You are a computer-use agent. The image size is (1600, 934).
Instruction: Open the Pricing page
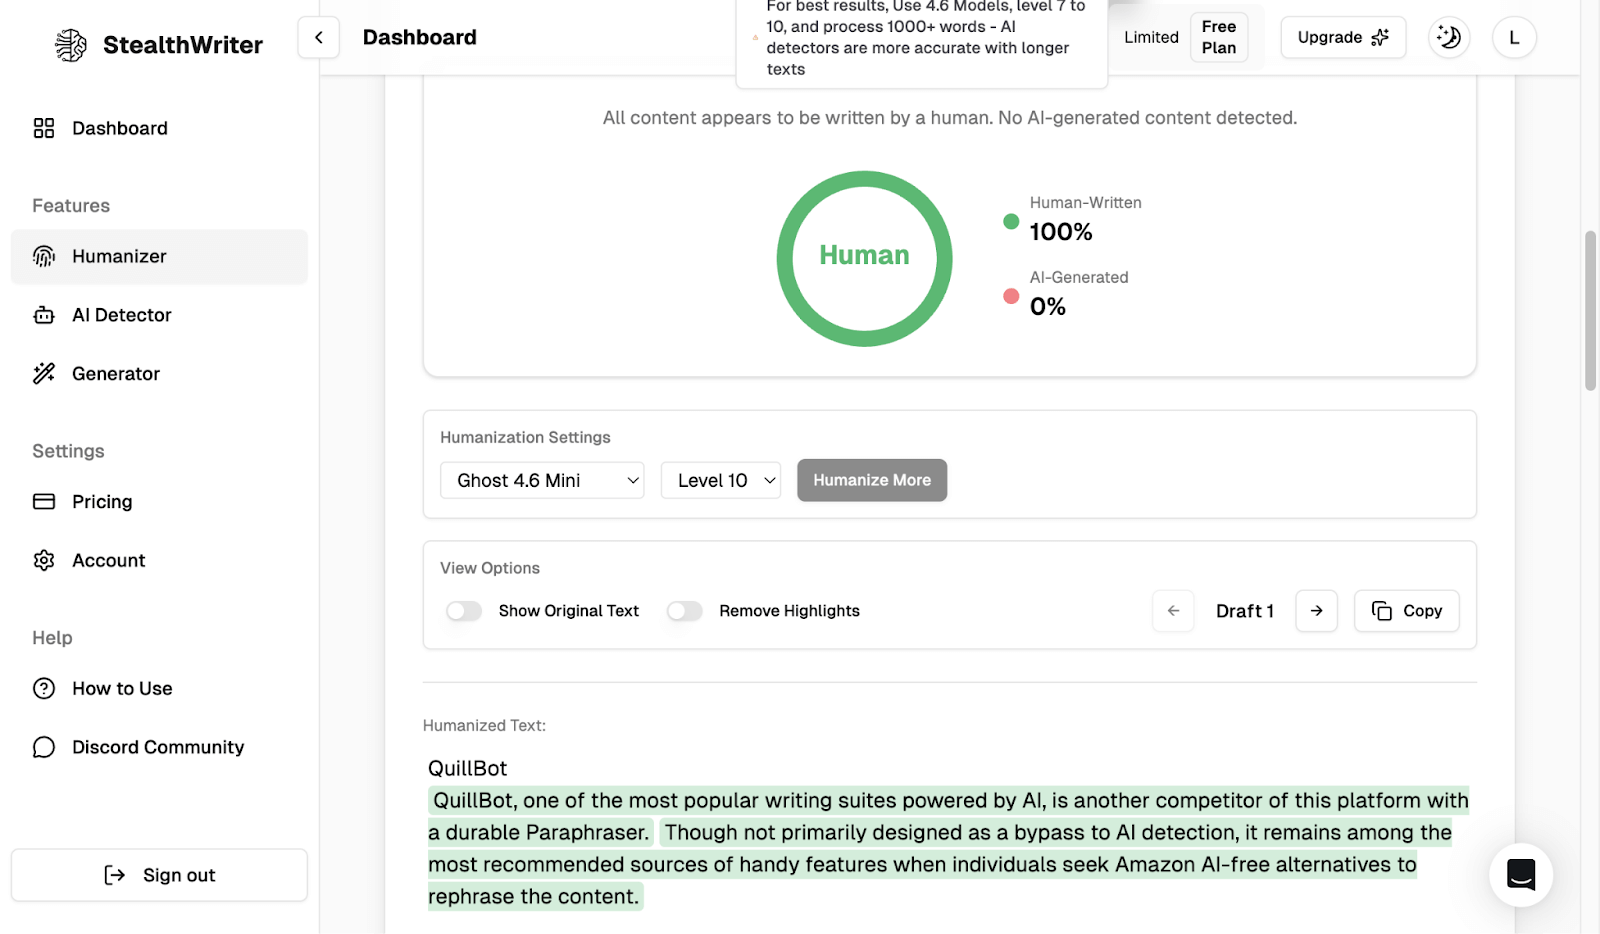coord(159,501)
